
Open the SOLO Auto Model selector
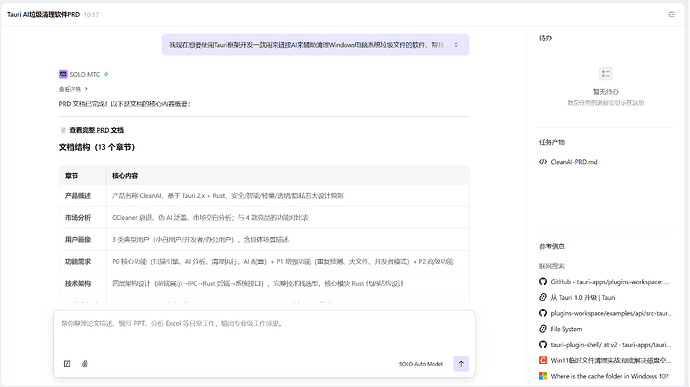click(421, 364)
